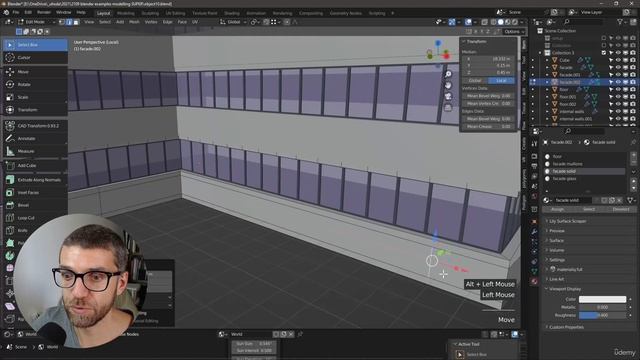The width and height of the screenshot is (640, 360).
Task: Select facade.002 in the outliner
Action: tap(570, 82)
